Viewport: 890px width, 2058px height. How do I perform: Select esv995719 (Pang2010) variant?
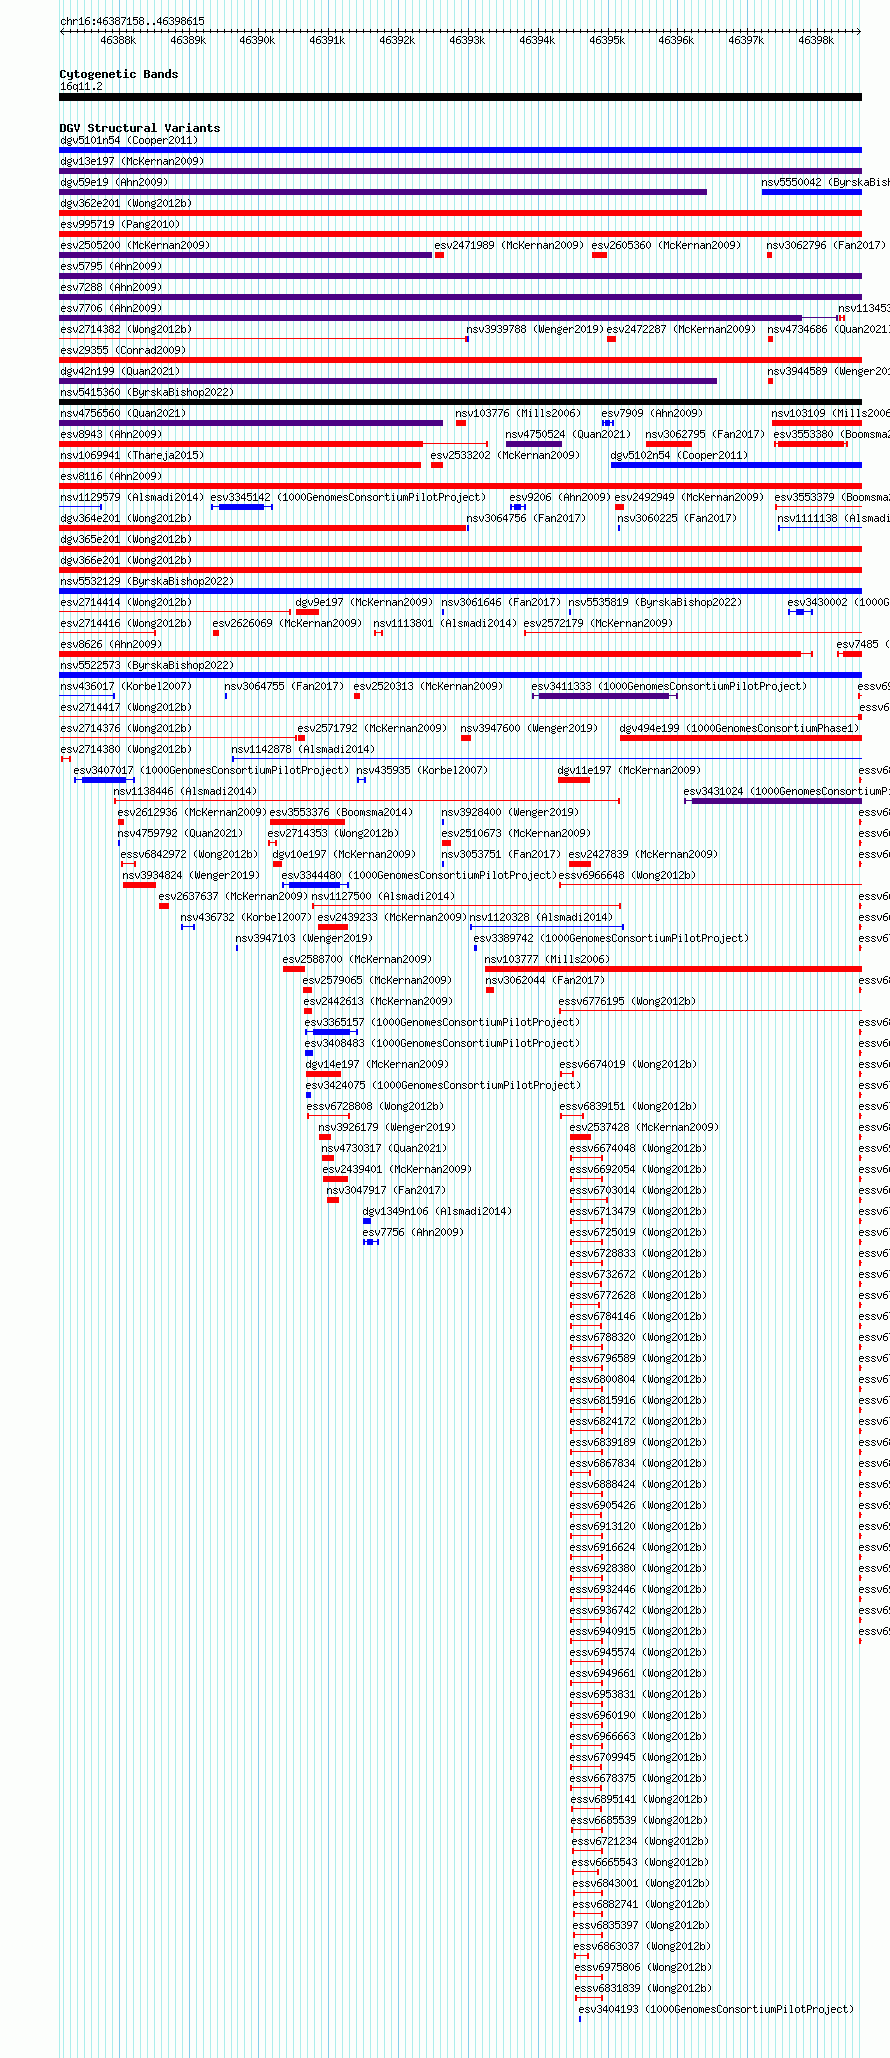pyautogui.click(x=120, y=225)
